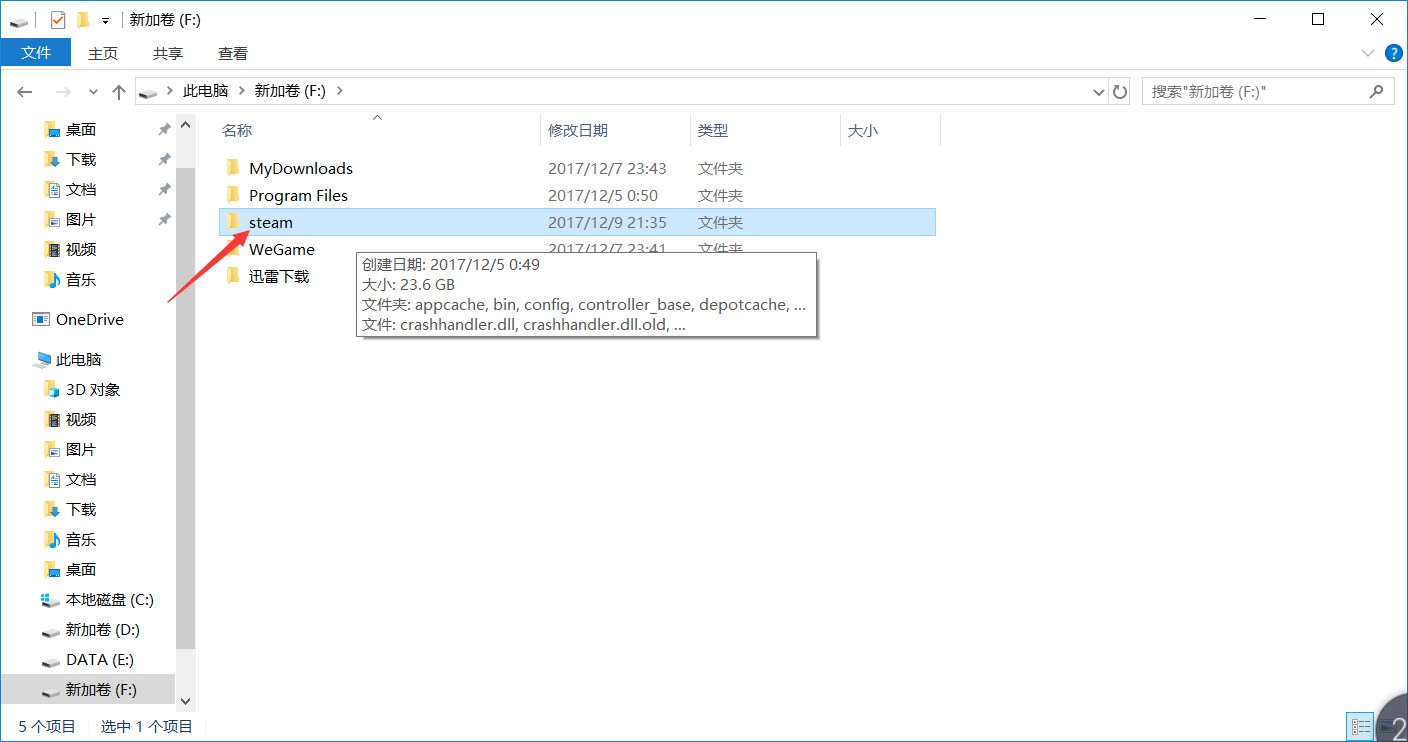Image resolution: width=1408 pixels, height=742 pixels.
Task: Click the MyDownloads folder name
Action: tap(301, 168)
